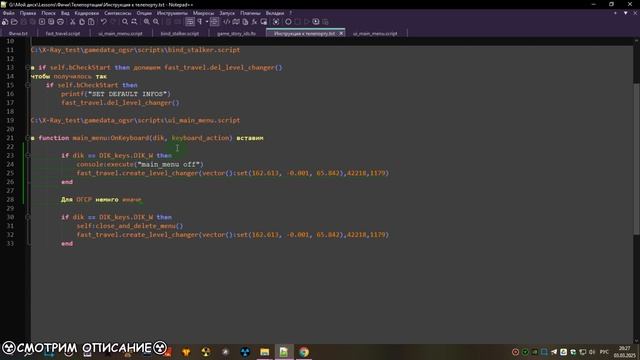Open the Плагины menu

click(250, 13)
